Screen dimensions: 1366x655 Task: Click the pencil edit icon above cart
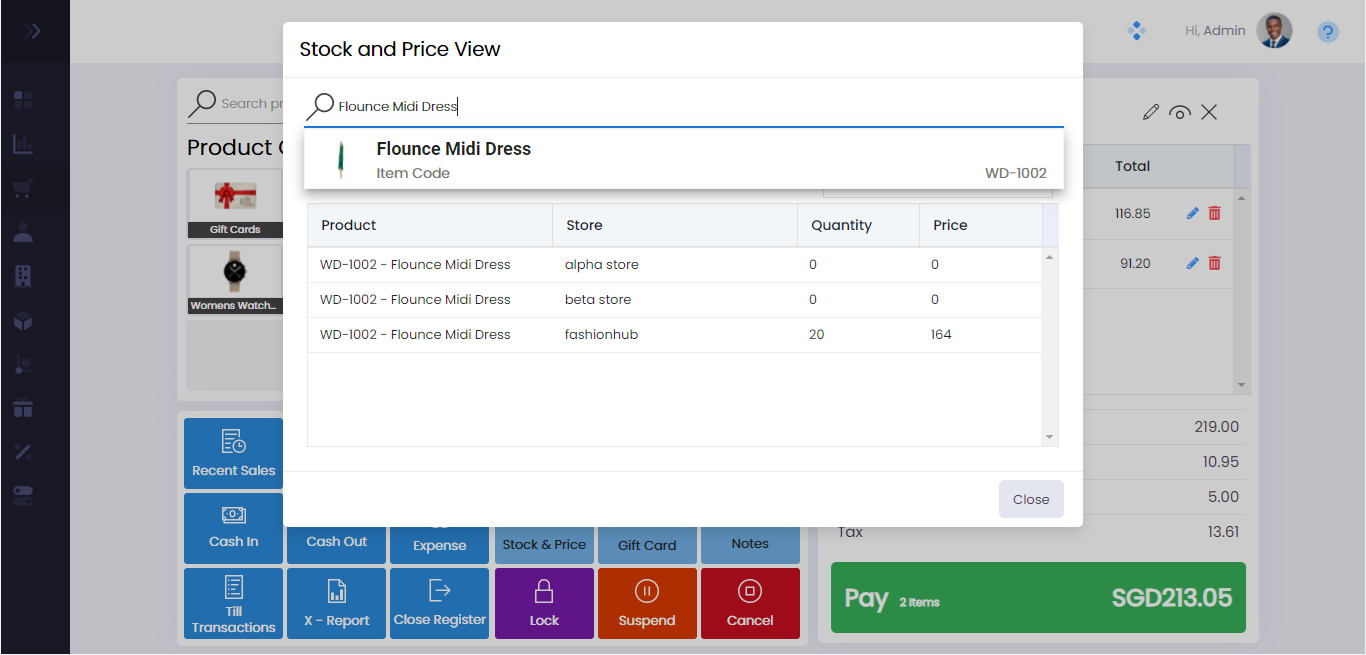1150,112
